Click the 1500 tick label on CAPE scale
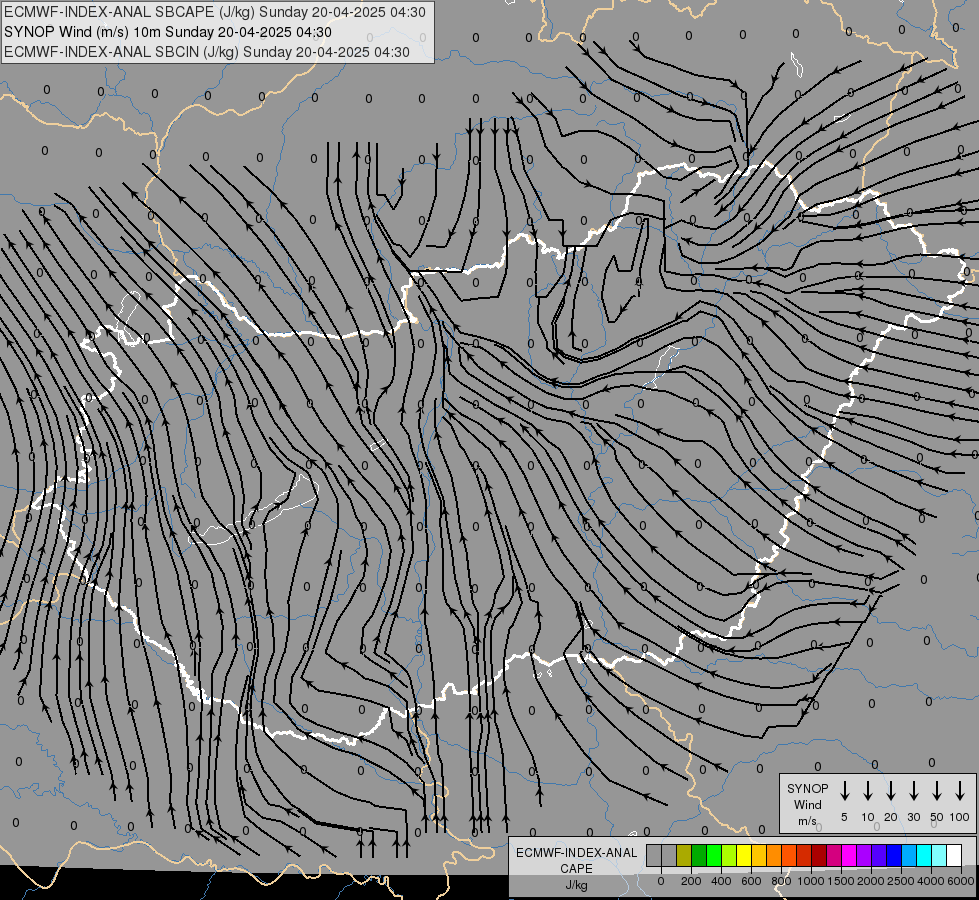Screen dimensions: 979x900 [x=841, y=881]
